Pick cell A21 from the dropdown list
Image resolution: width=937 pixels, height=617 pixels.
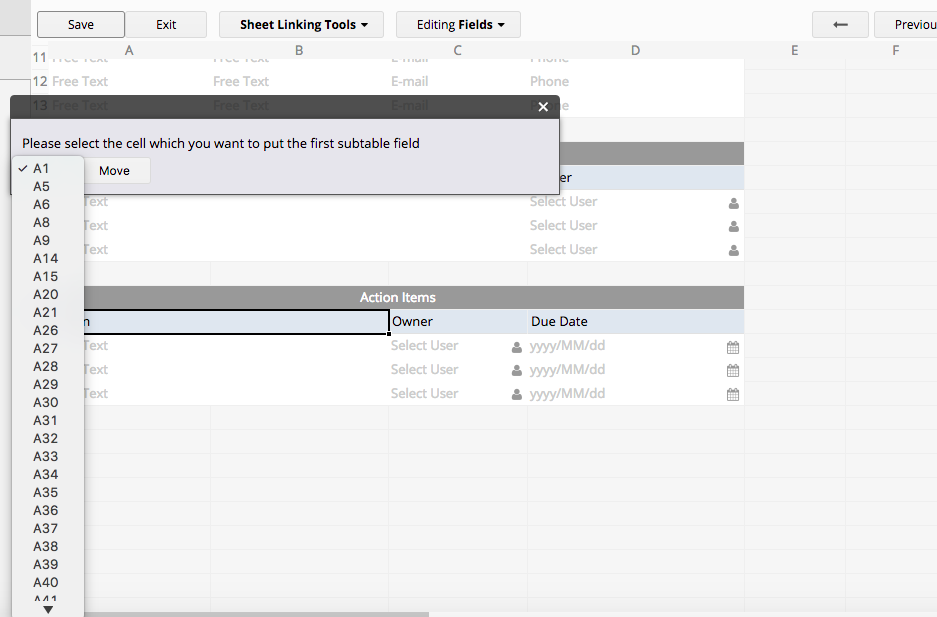tap(48, 312)
